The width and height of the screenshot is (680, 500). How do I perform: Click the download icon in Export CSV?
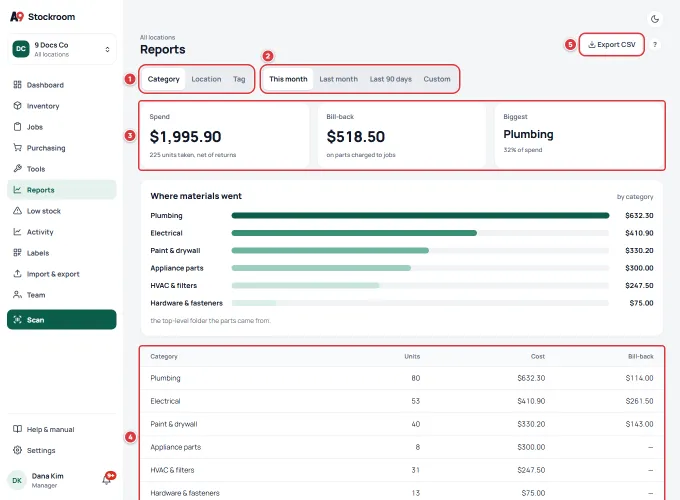pos(592,44)
